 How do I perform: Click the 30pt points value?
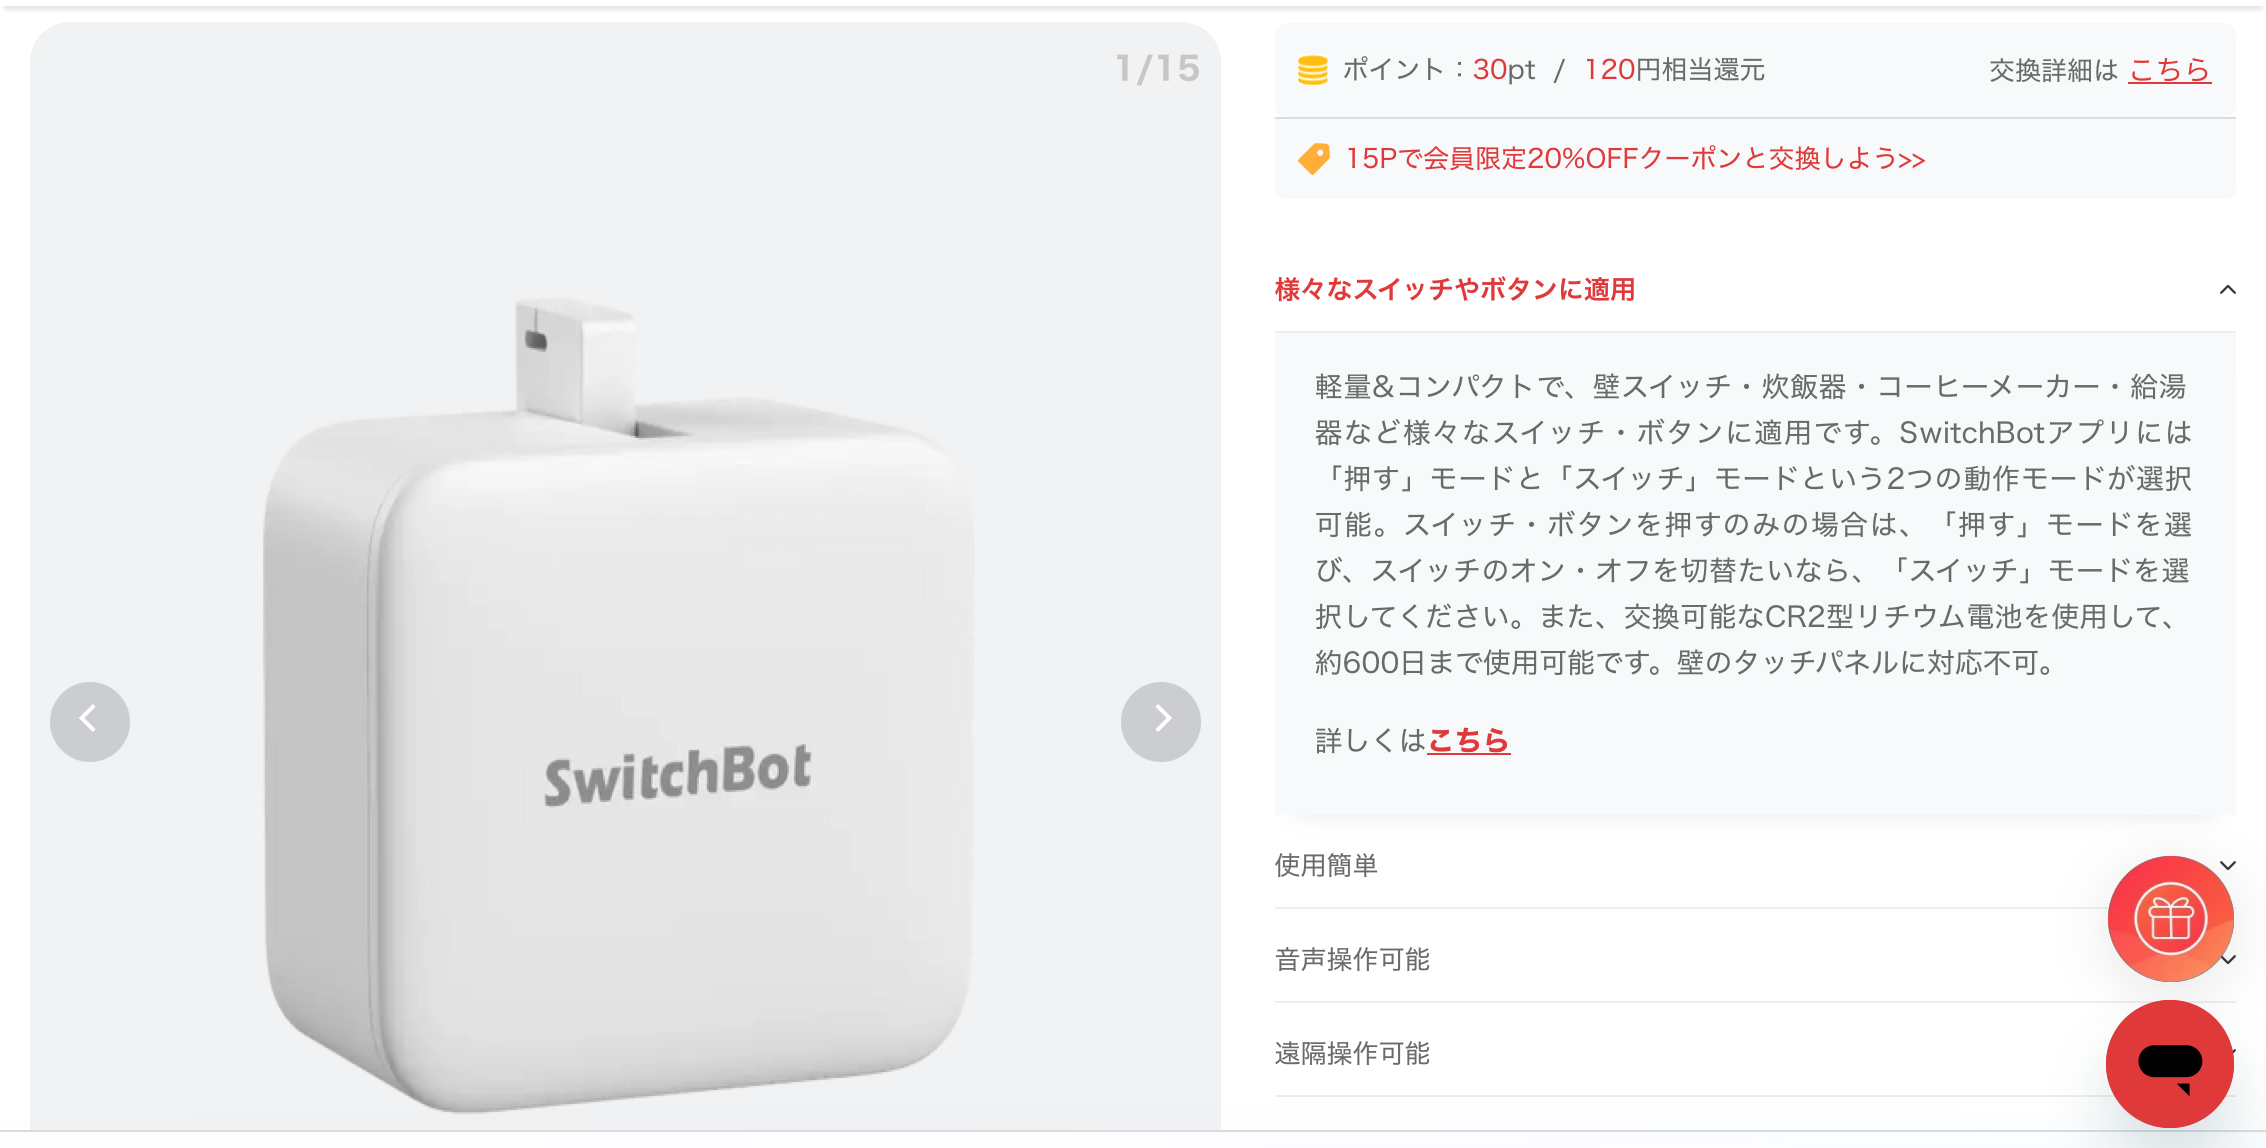(x=1503, y=70)
